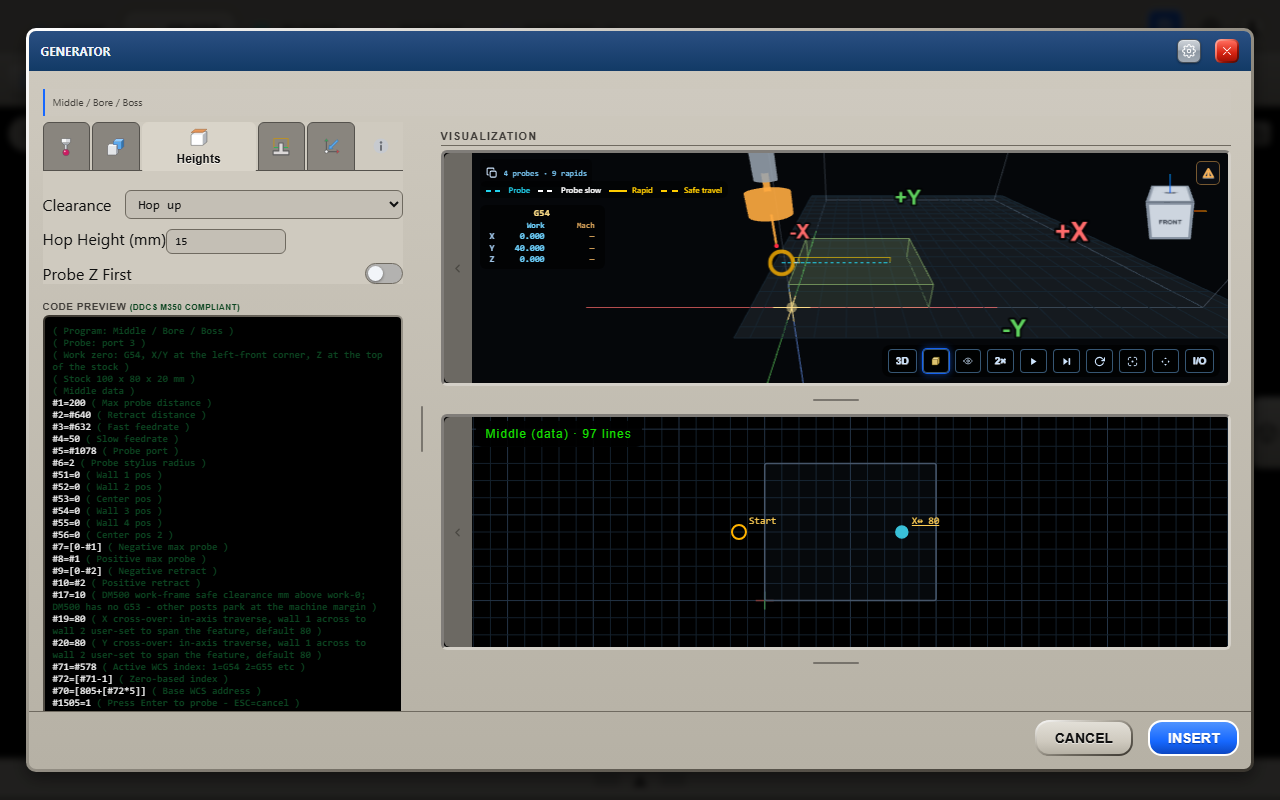
Task: Click the Hop Height input field
Action: pos(226,241)
